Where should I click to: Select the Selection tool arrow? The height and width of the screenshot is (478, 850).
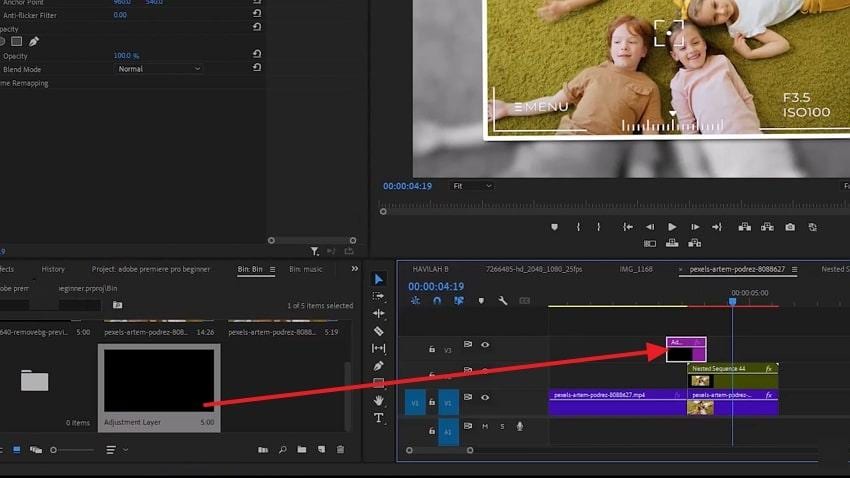378,279
